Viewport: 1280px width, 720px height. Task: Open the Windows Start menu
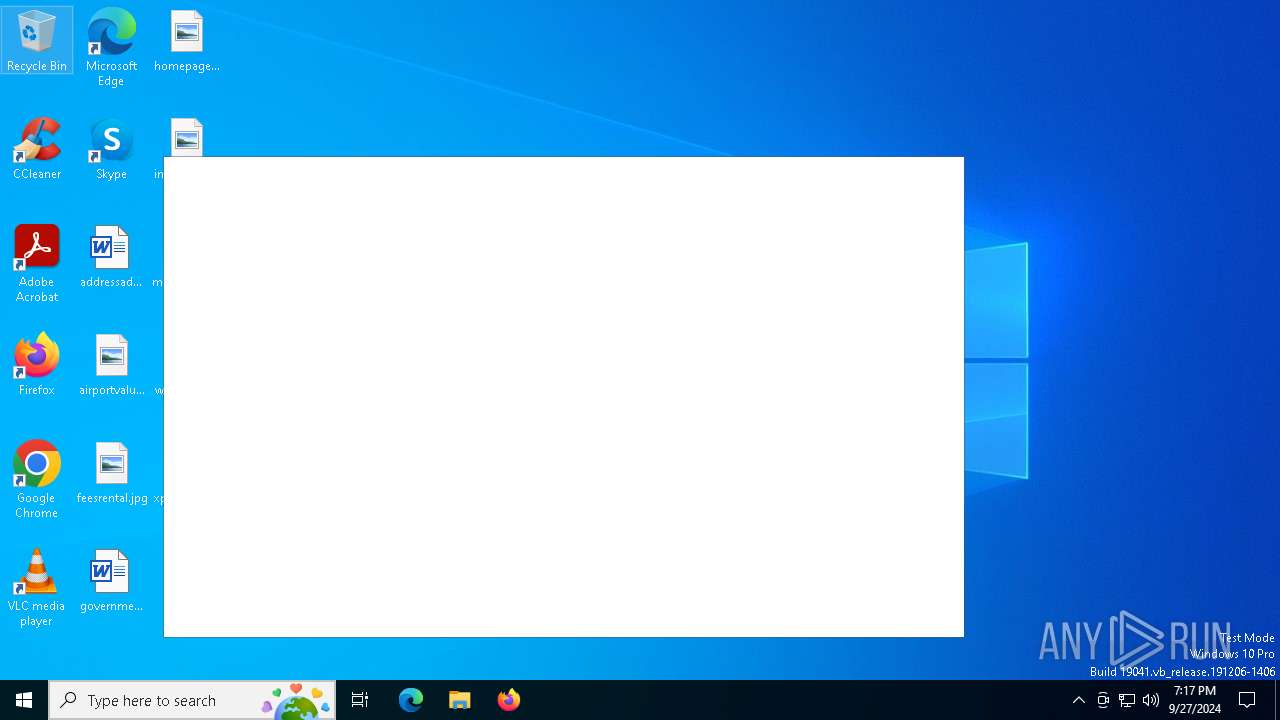[24, 700]
